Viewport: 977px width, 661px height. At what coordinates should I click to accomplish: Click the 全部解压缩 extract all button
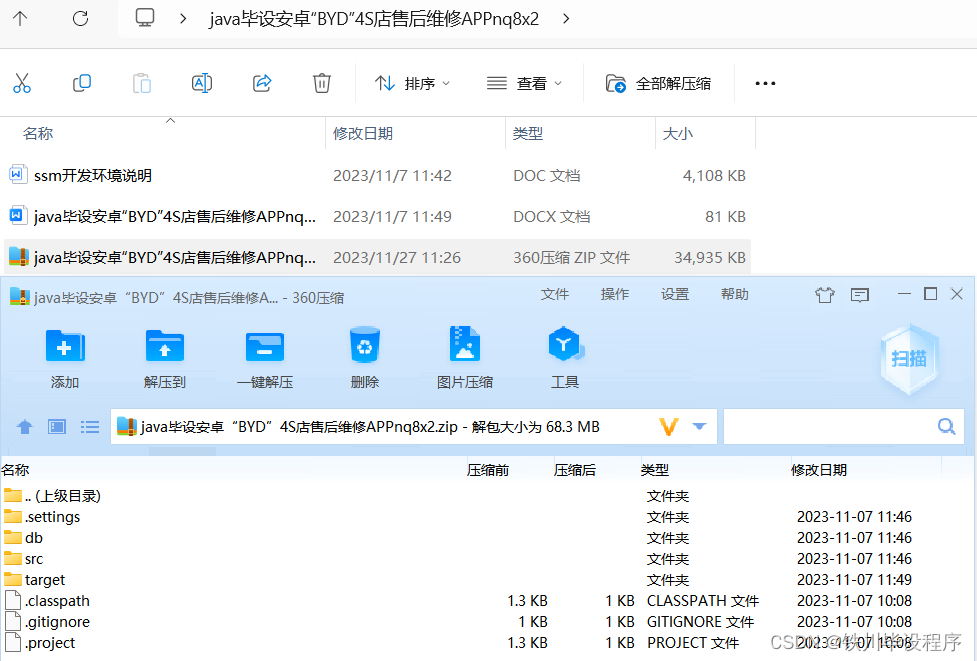click(658, 83)
